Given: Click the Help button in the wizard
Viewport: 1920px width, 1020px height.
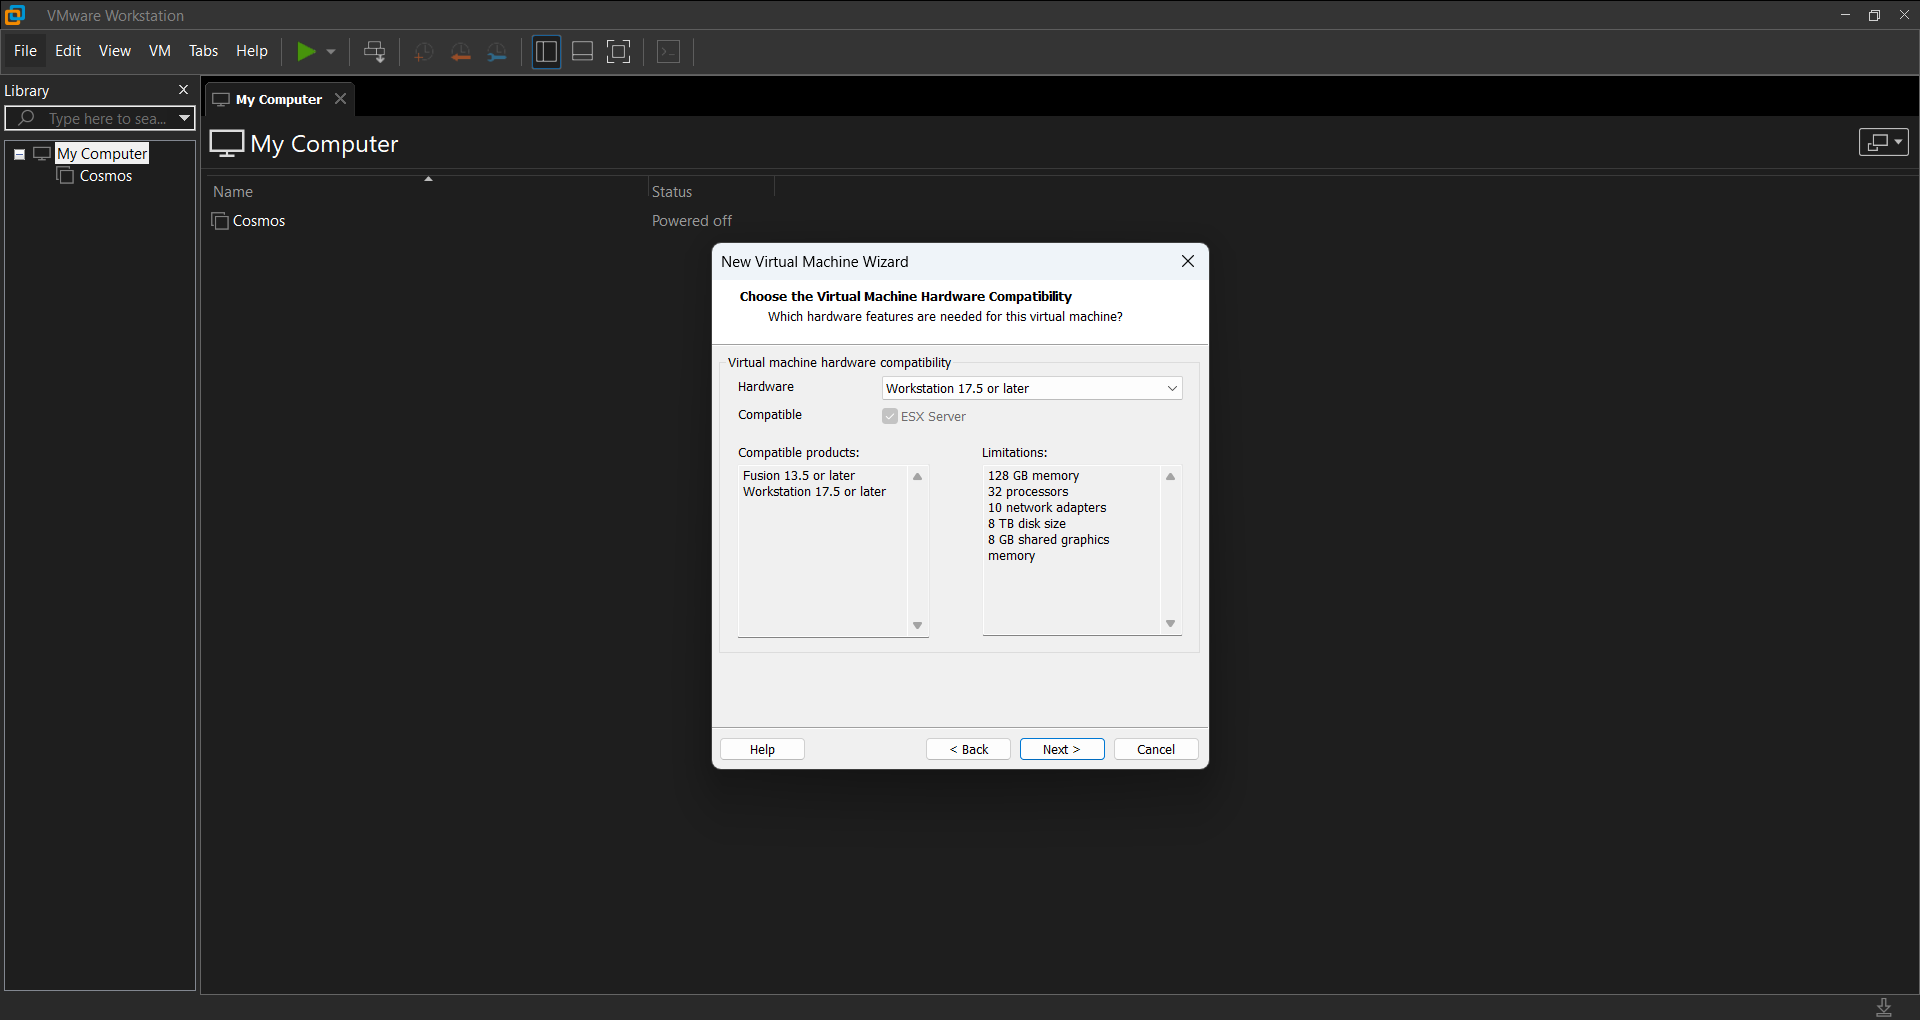Looking at the screenshot, I should 762,749.
